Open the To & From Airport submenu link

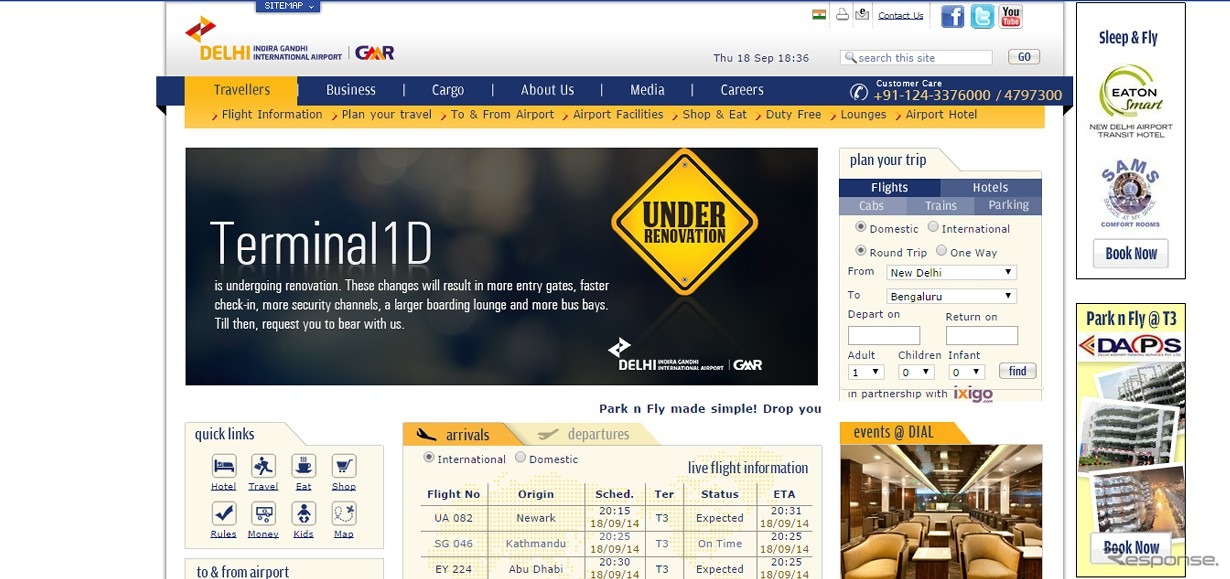click(x=502, y=115)
